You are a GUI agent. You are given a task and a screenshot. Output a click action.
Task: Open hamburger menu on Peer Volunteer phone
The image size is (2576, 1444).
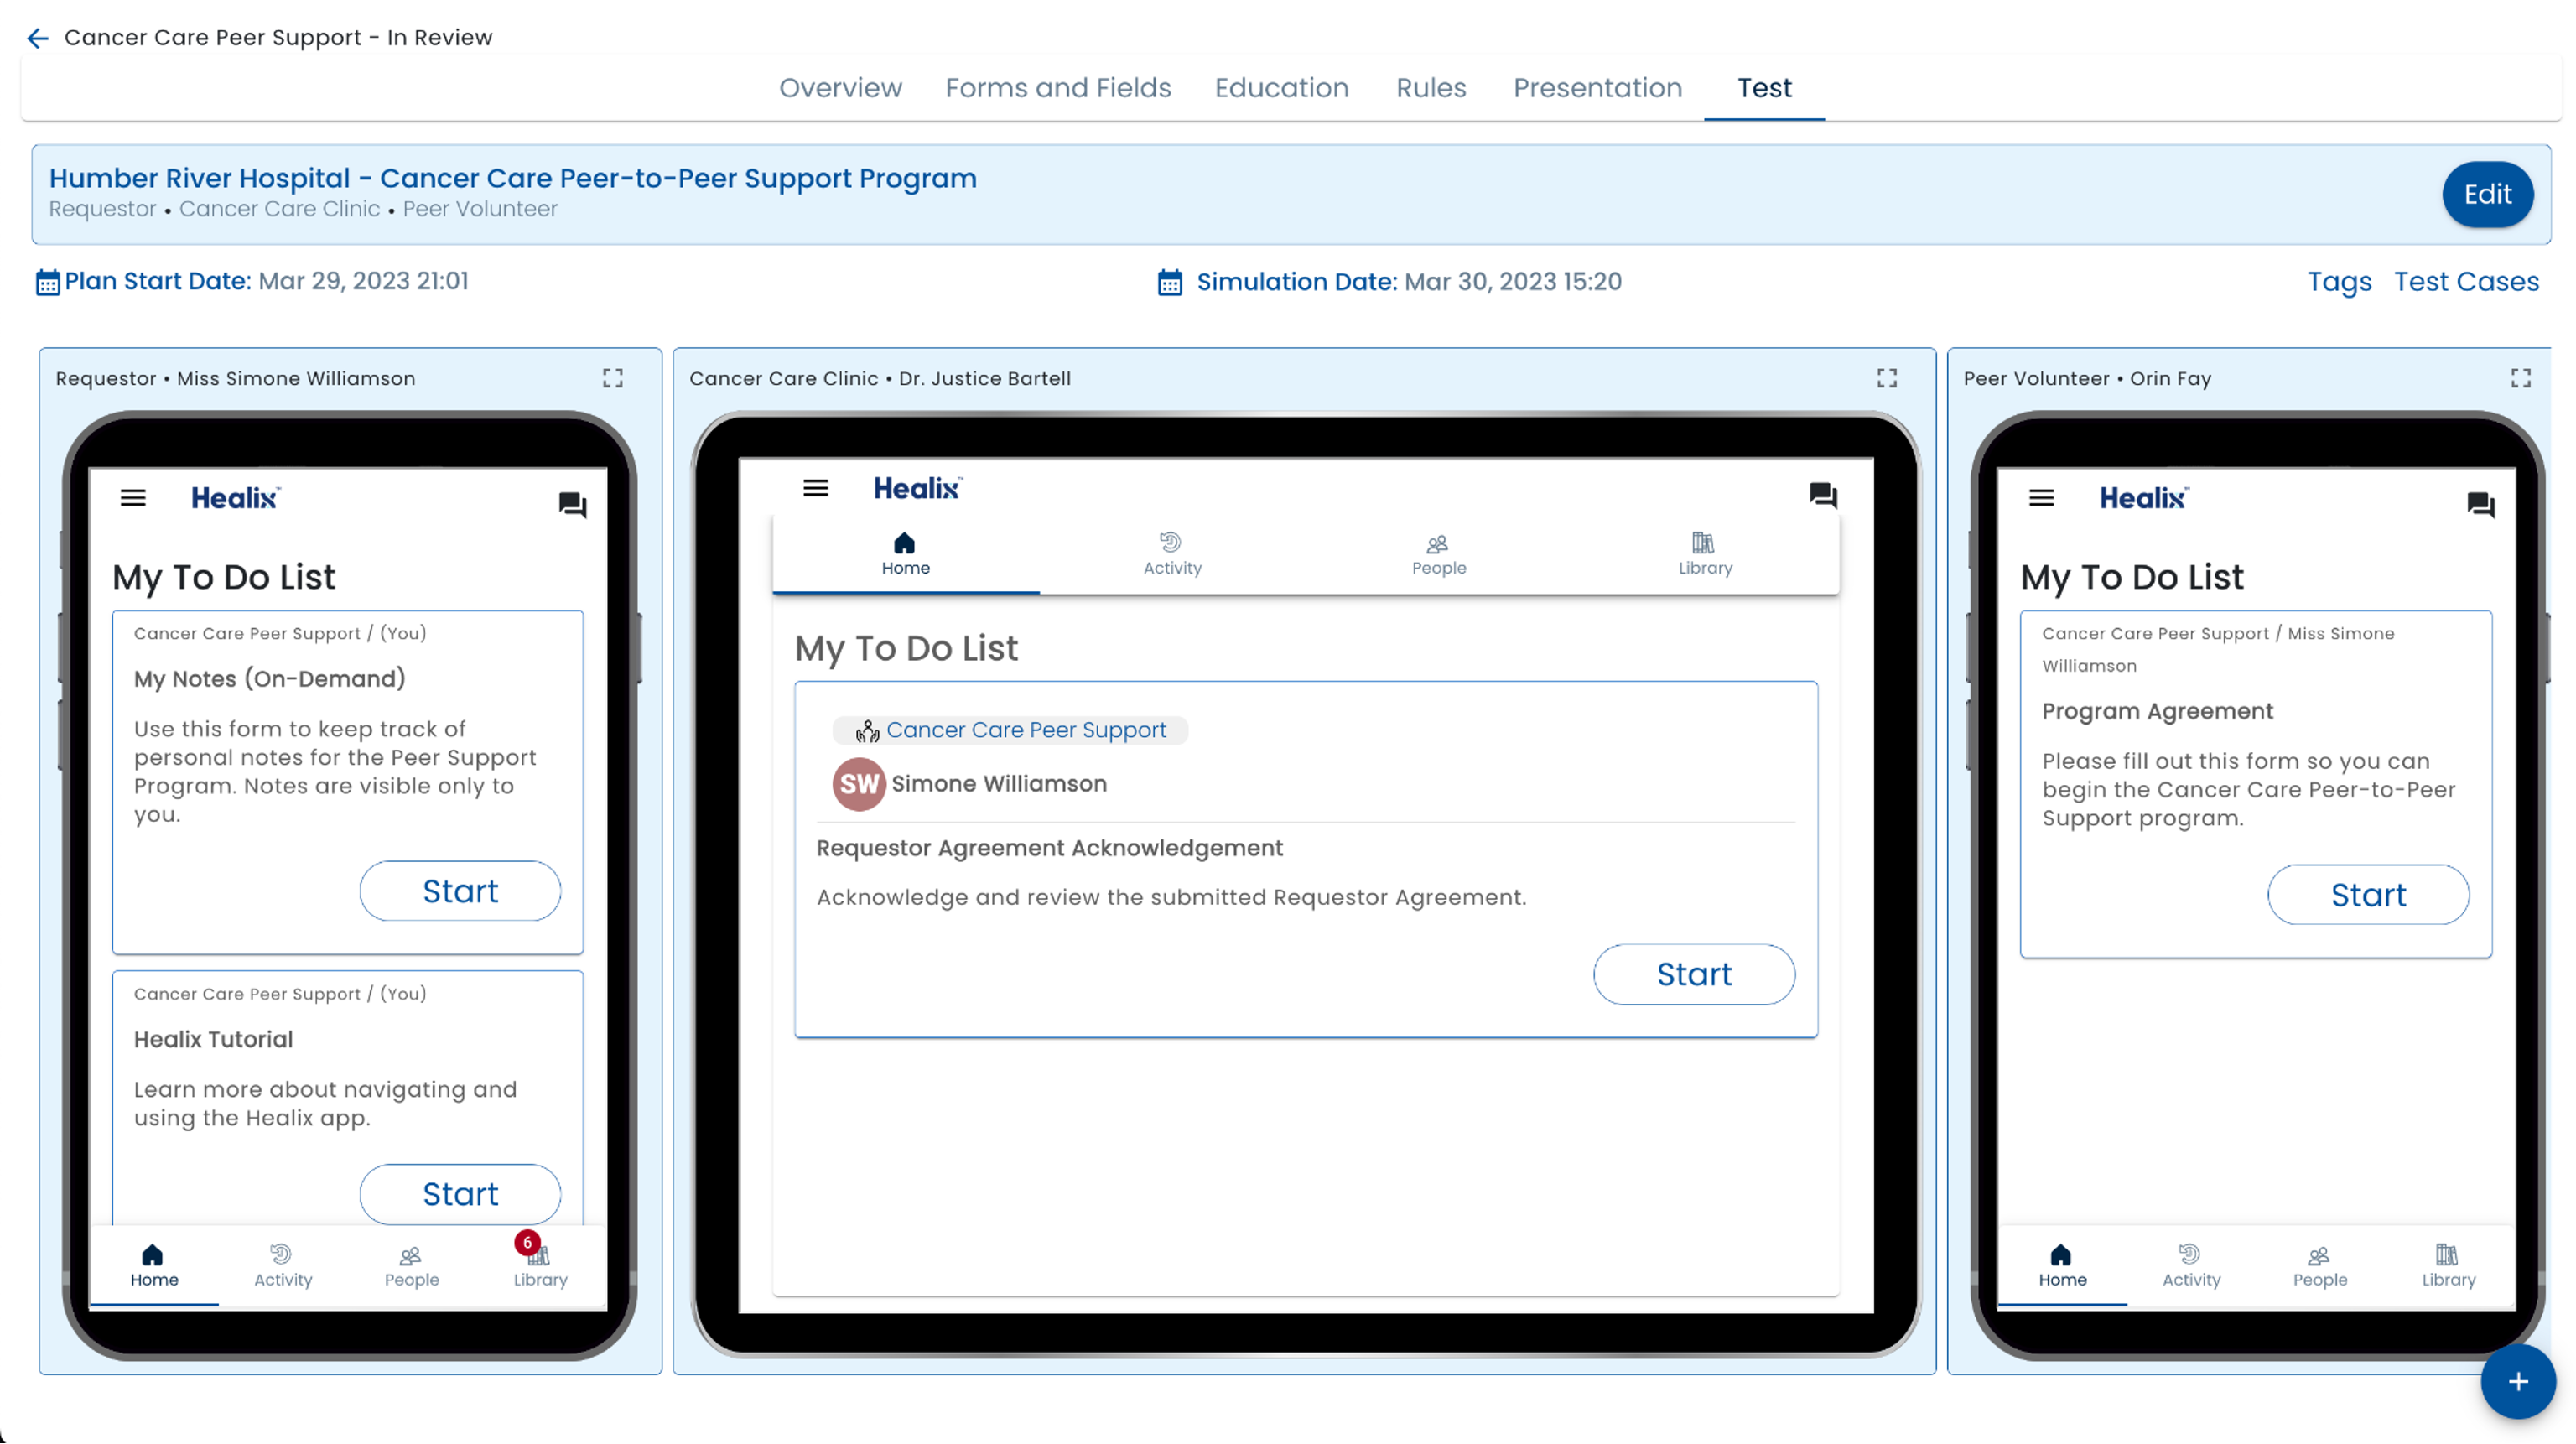[x=2042, y=498]
